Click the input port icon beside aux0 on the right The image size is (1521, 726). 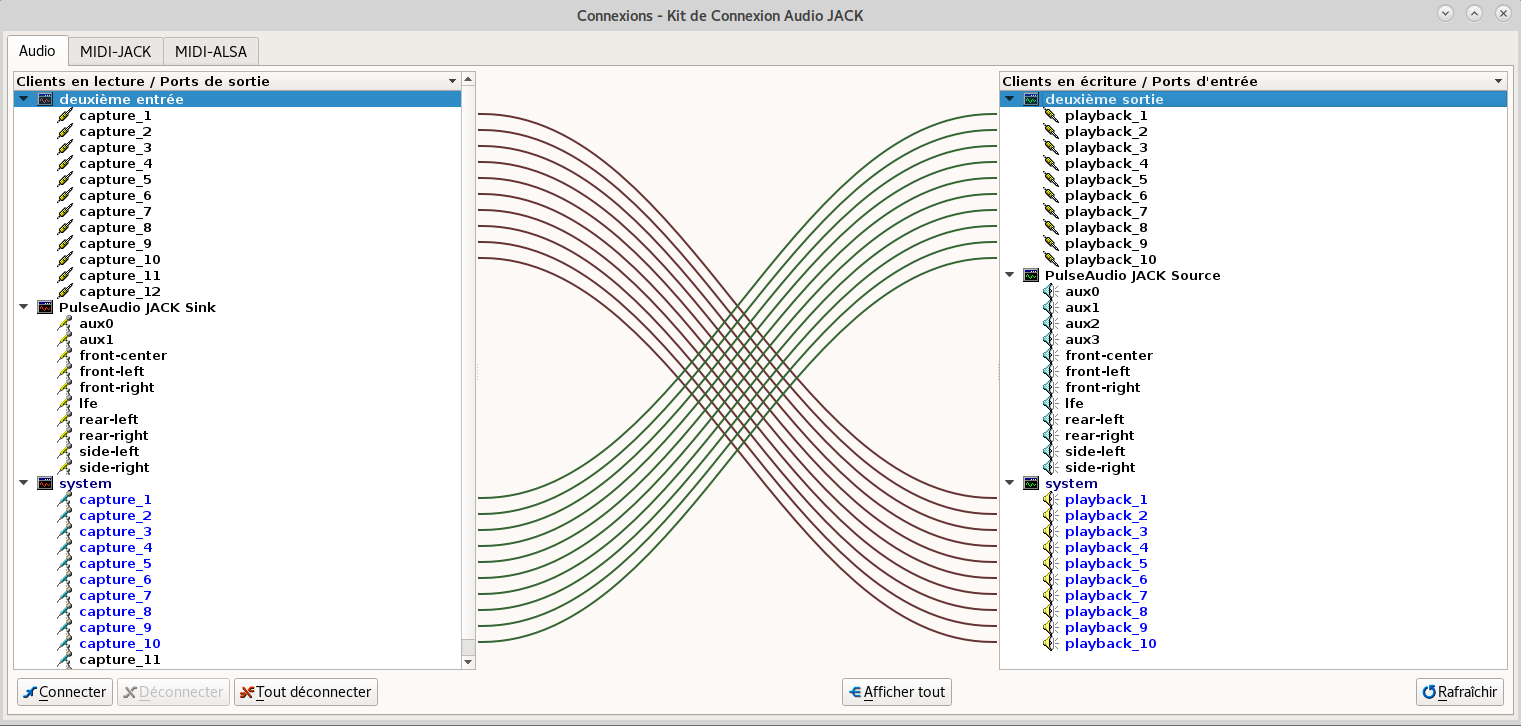(1050, 291)
